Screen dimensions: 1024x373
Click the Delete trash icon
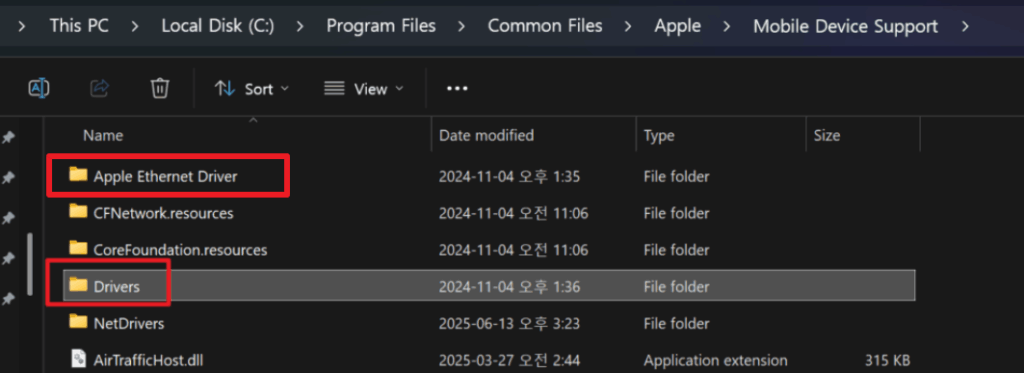[160, 88]
